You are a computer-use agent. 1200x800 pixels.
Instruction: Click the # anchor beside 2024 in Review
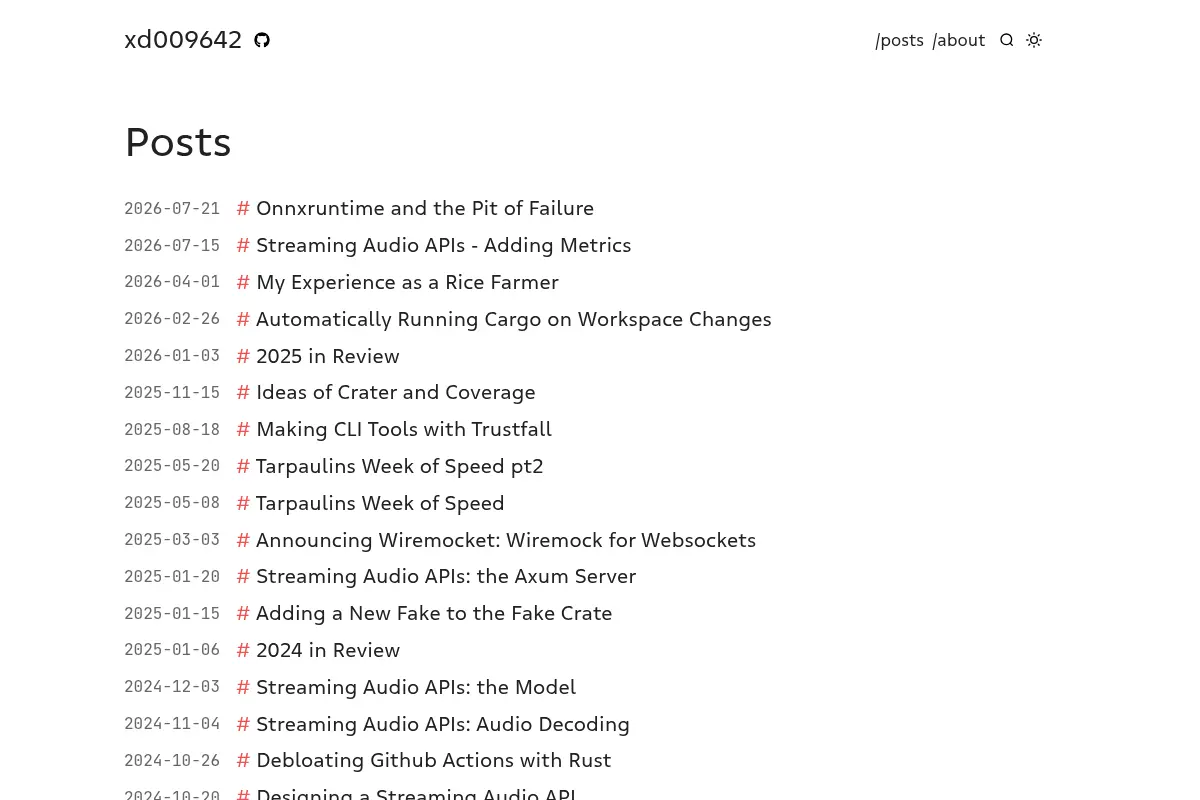point(243,650)
